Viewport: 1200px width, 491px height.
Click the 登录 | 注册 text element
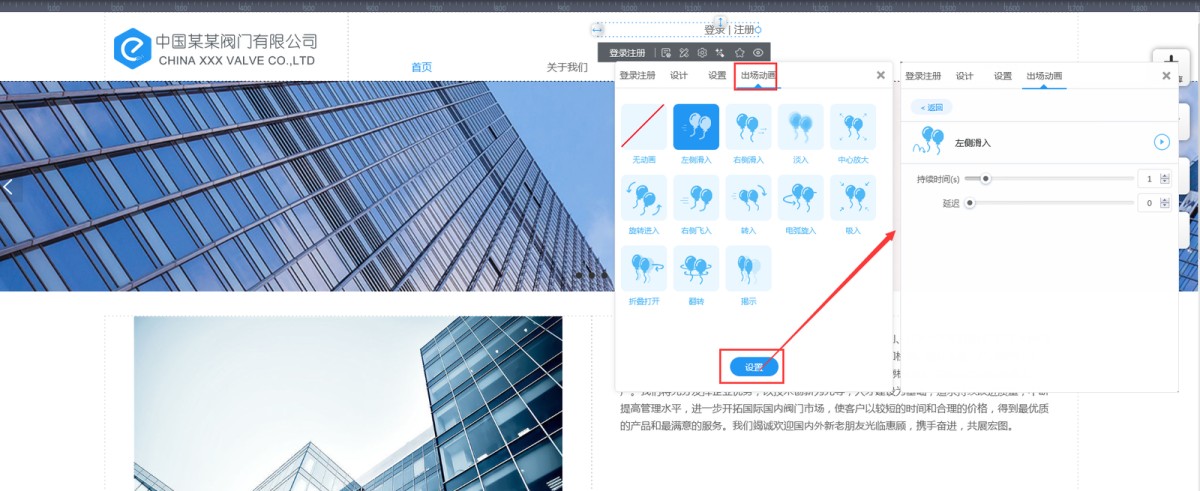pyautogui.click(x=730, y=30)
